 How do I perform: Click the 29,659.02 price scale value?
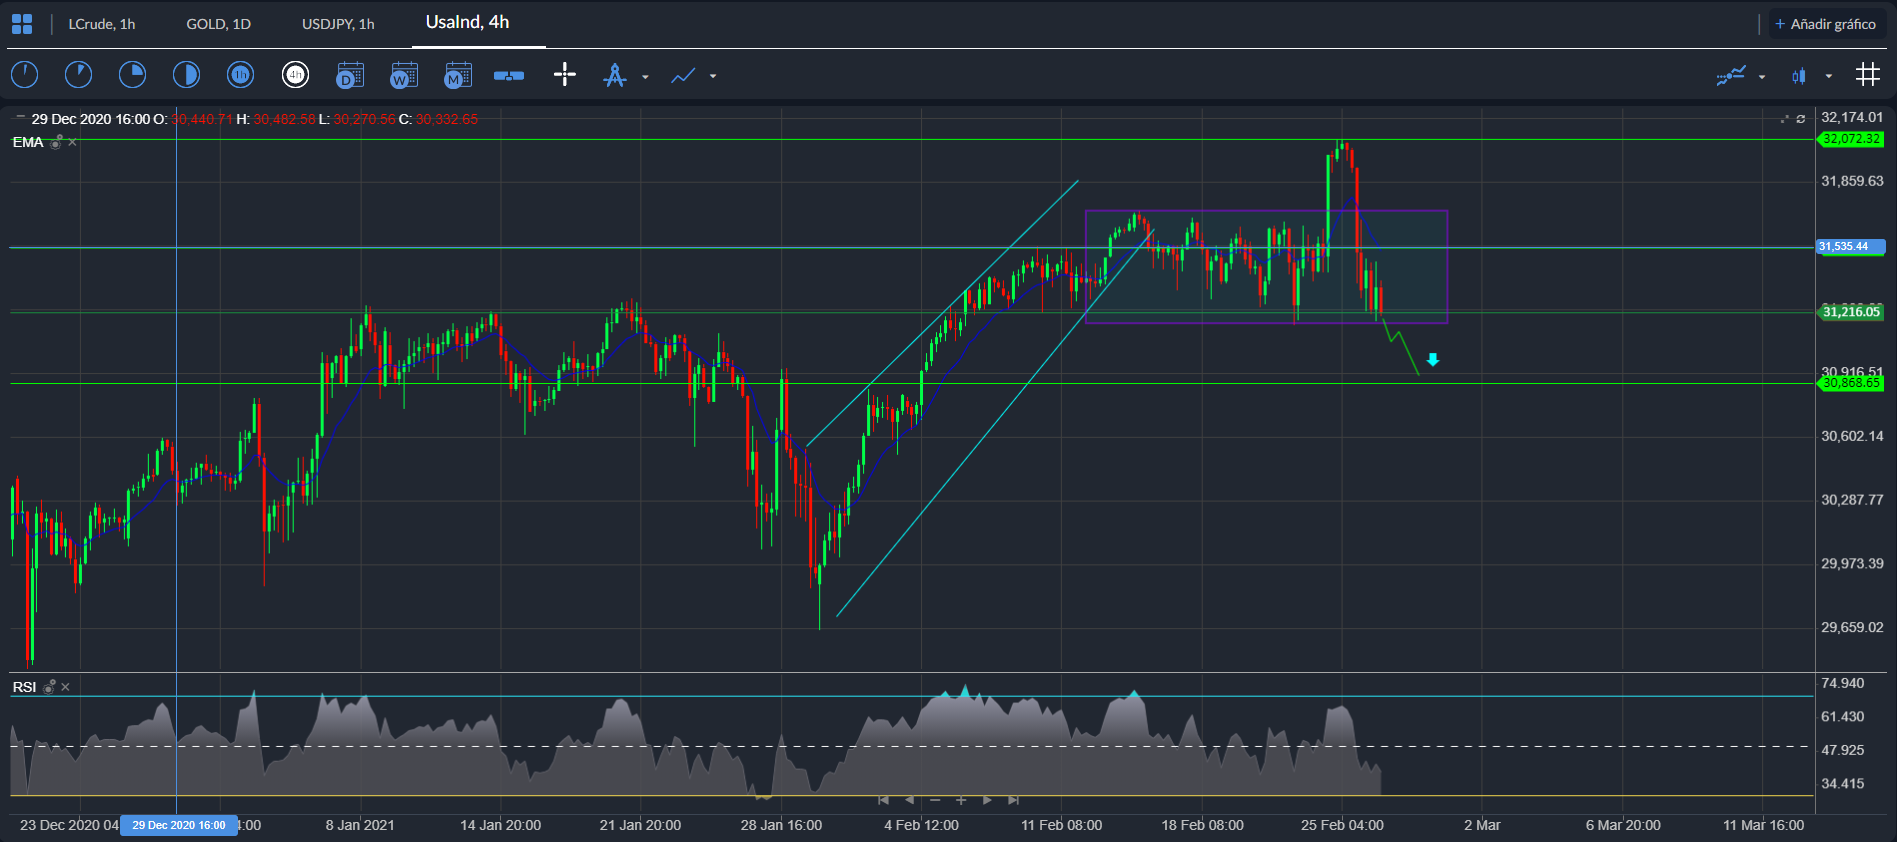tap(1852, 627)
